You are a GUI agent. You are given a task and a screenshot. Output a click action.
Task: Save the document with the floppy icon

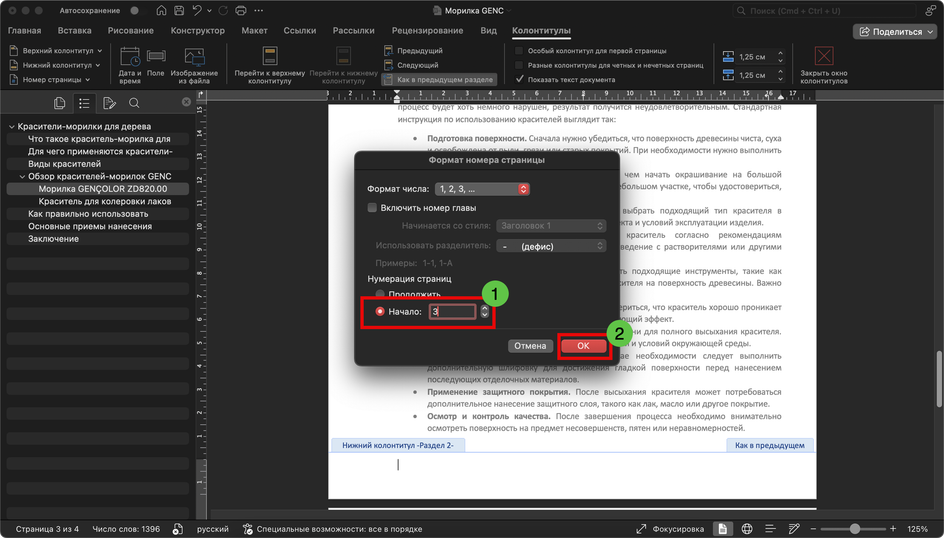coord(179,10)
